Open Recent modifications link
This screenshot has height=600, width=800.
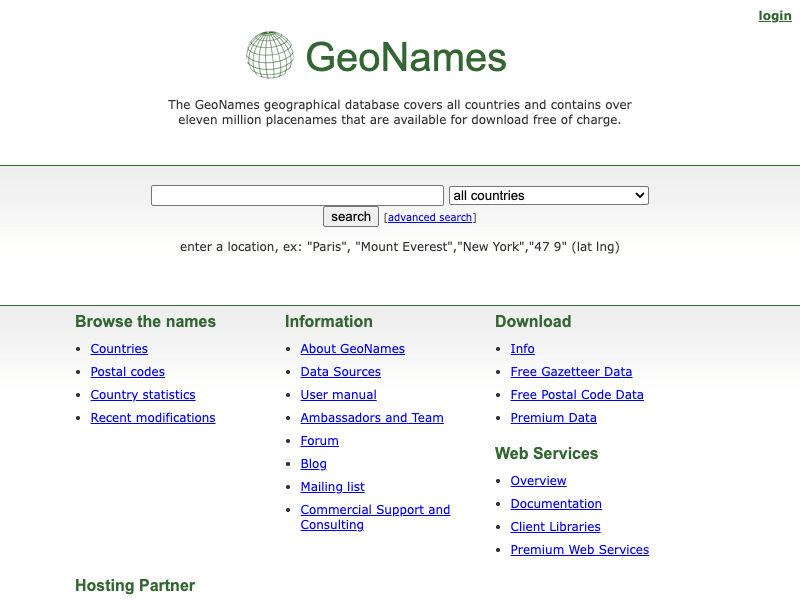tap(153, 417)
